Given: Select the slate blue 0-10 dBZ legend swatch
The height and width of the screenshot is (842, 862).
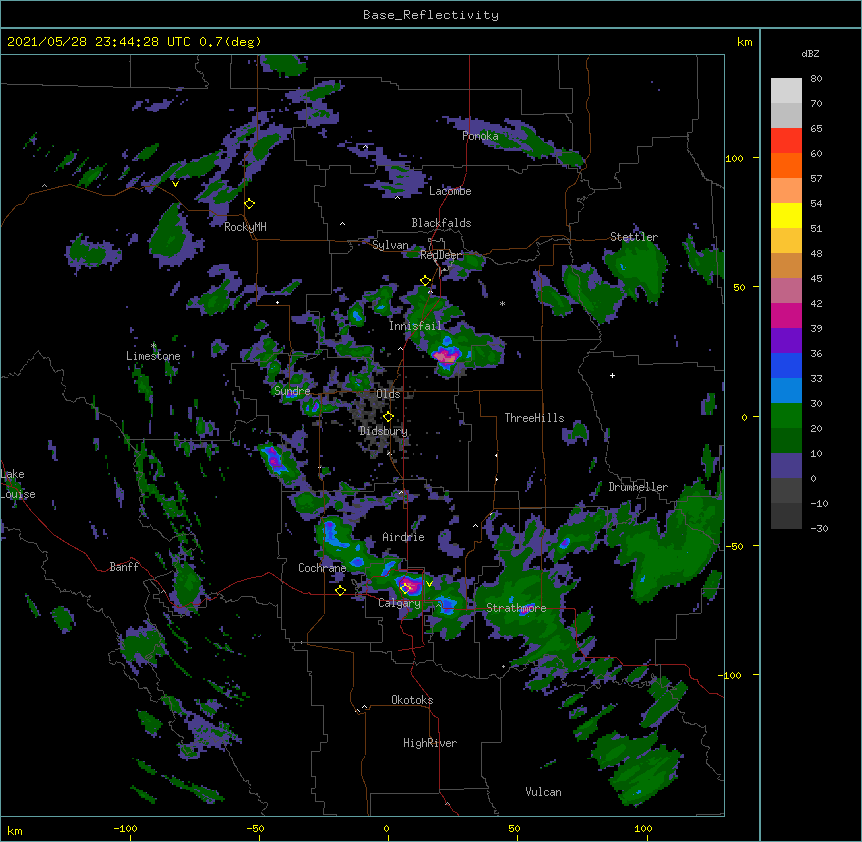Looking at the screenshot, I should coord(786,466).
